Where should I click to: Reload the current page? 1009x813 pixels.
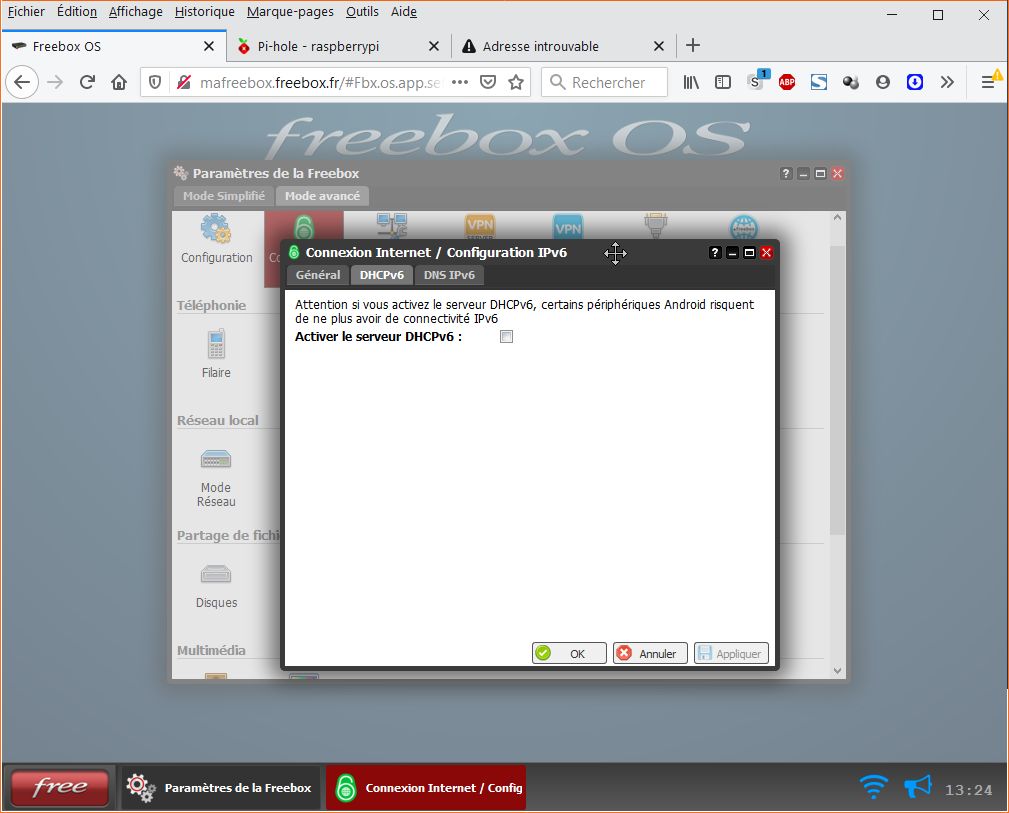pyautogui.click(x=87, y=82)
